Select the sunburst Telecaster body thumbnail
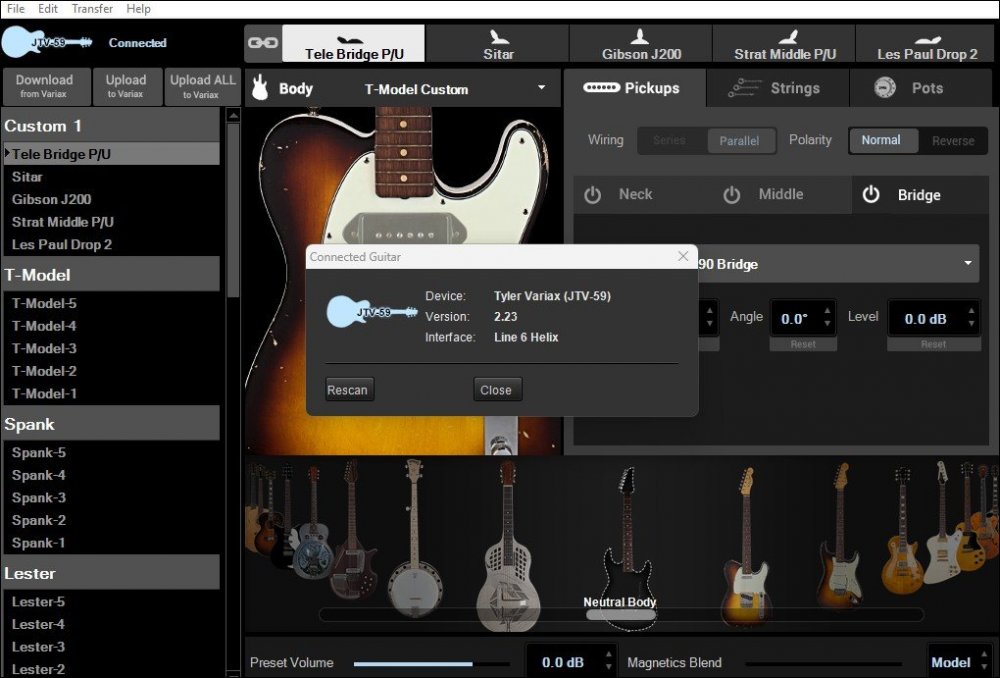 pos(746,545)
